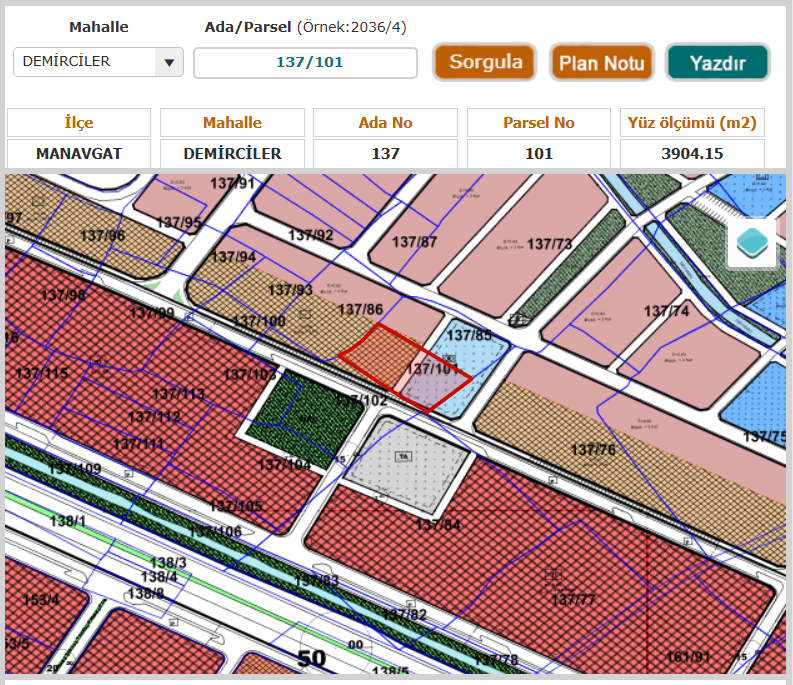
Task: Open the Plan Notu button
Action: [602, 63]
